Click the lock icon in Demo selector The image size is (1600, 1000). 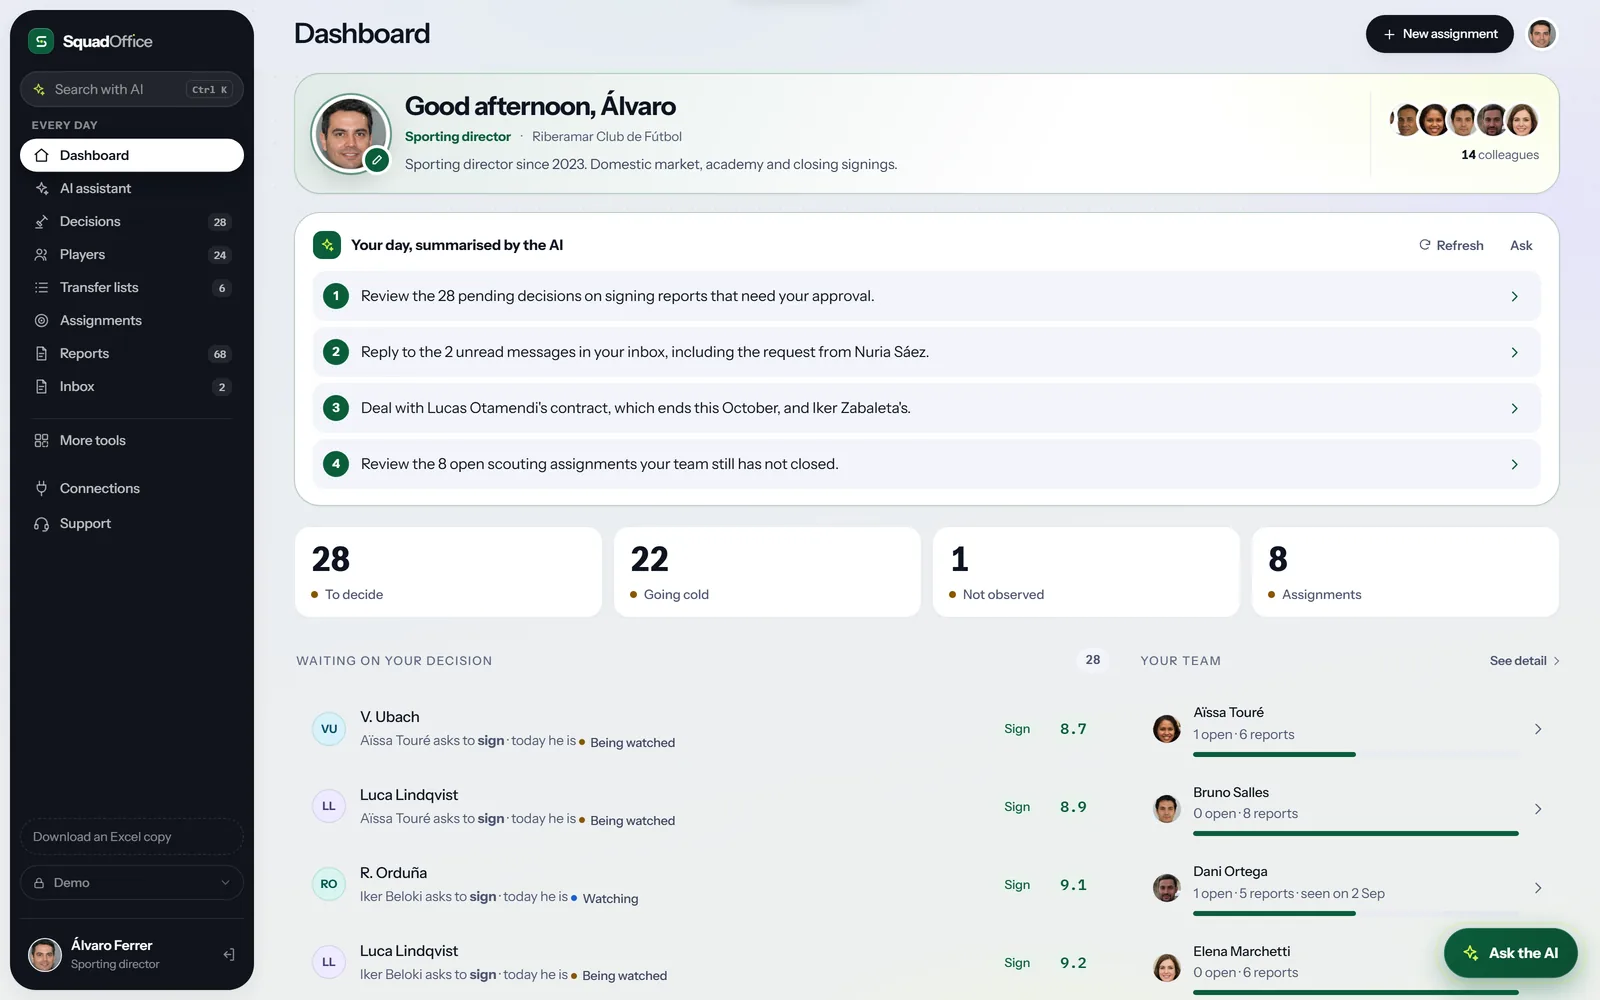point(39,883)
